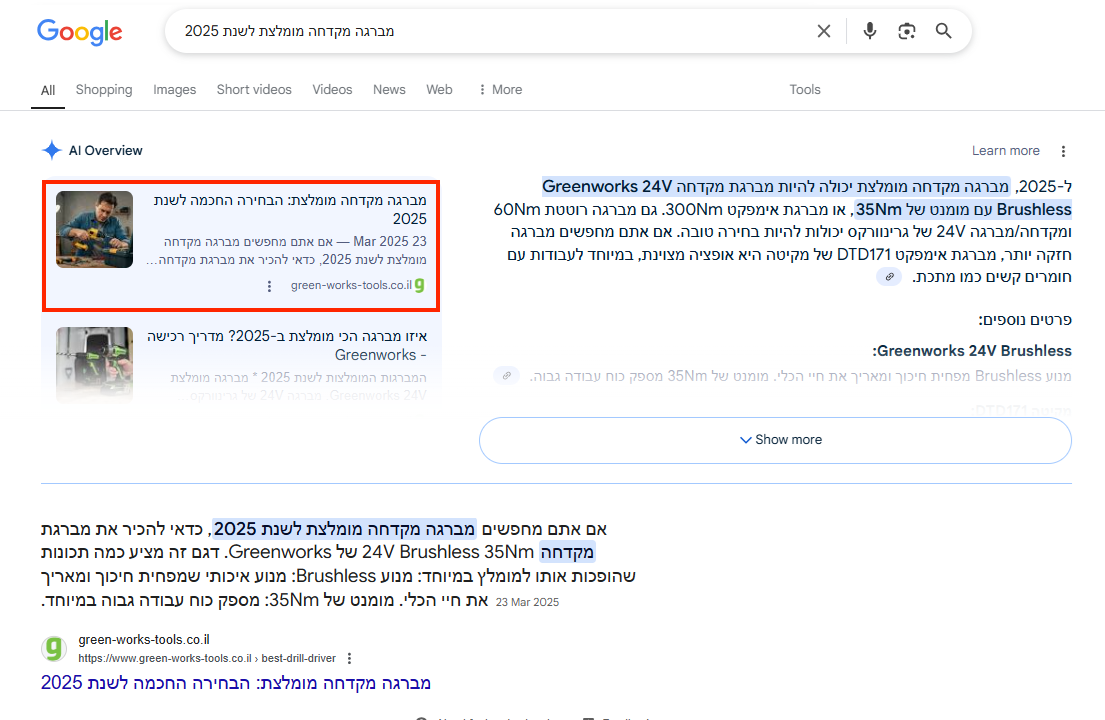Click the https://www.green-works-tools.co.il best-drill-driver URL
1105x720 pixels.
(207, 658)
